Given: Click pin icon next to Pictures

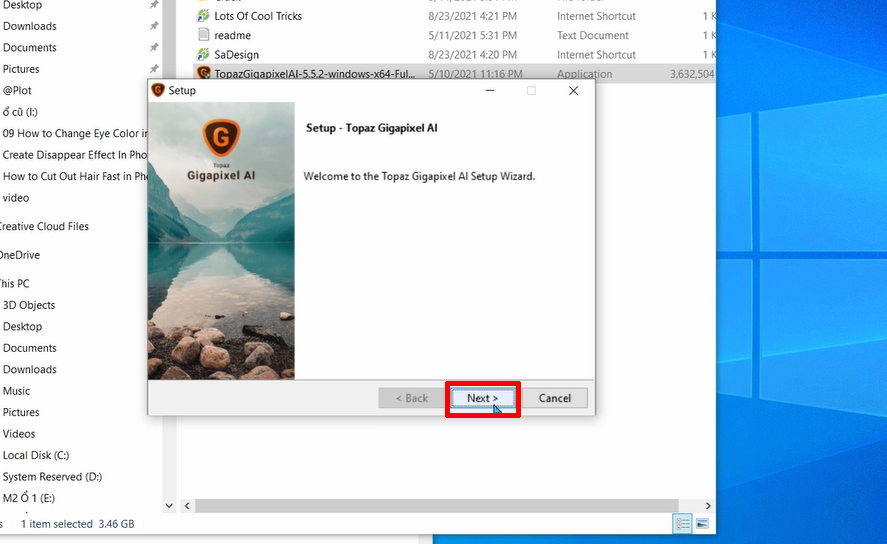Looking at the screenshot, I should click(x=153, y=69).
